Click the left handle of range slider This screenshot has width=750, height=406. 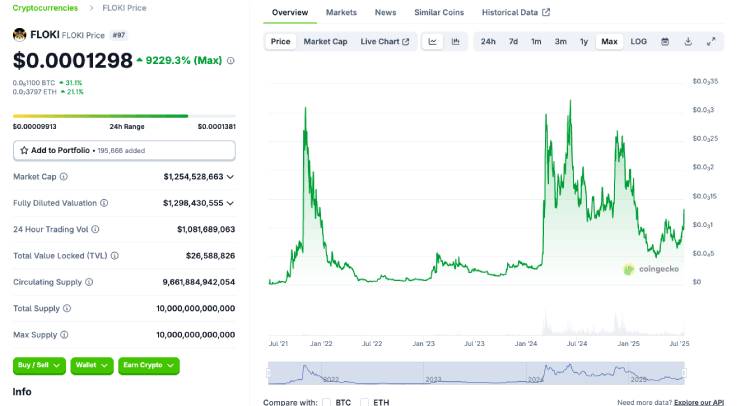[x=268, y=374]
